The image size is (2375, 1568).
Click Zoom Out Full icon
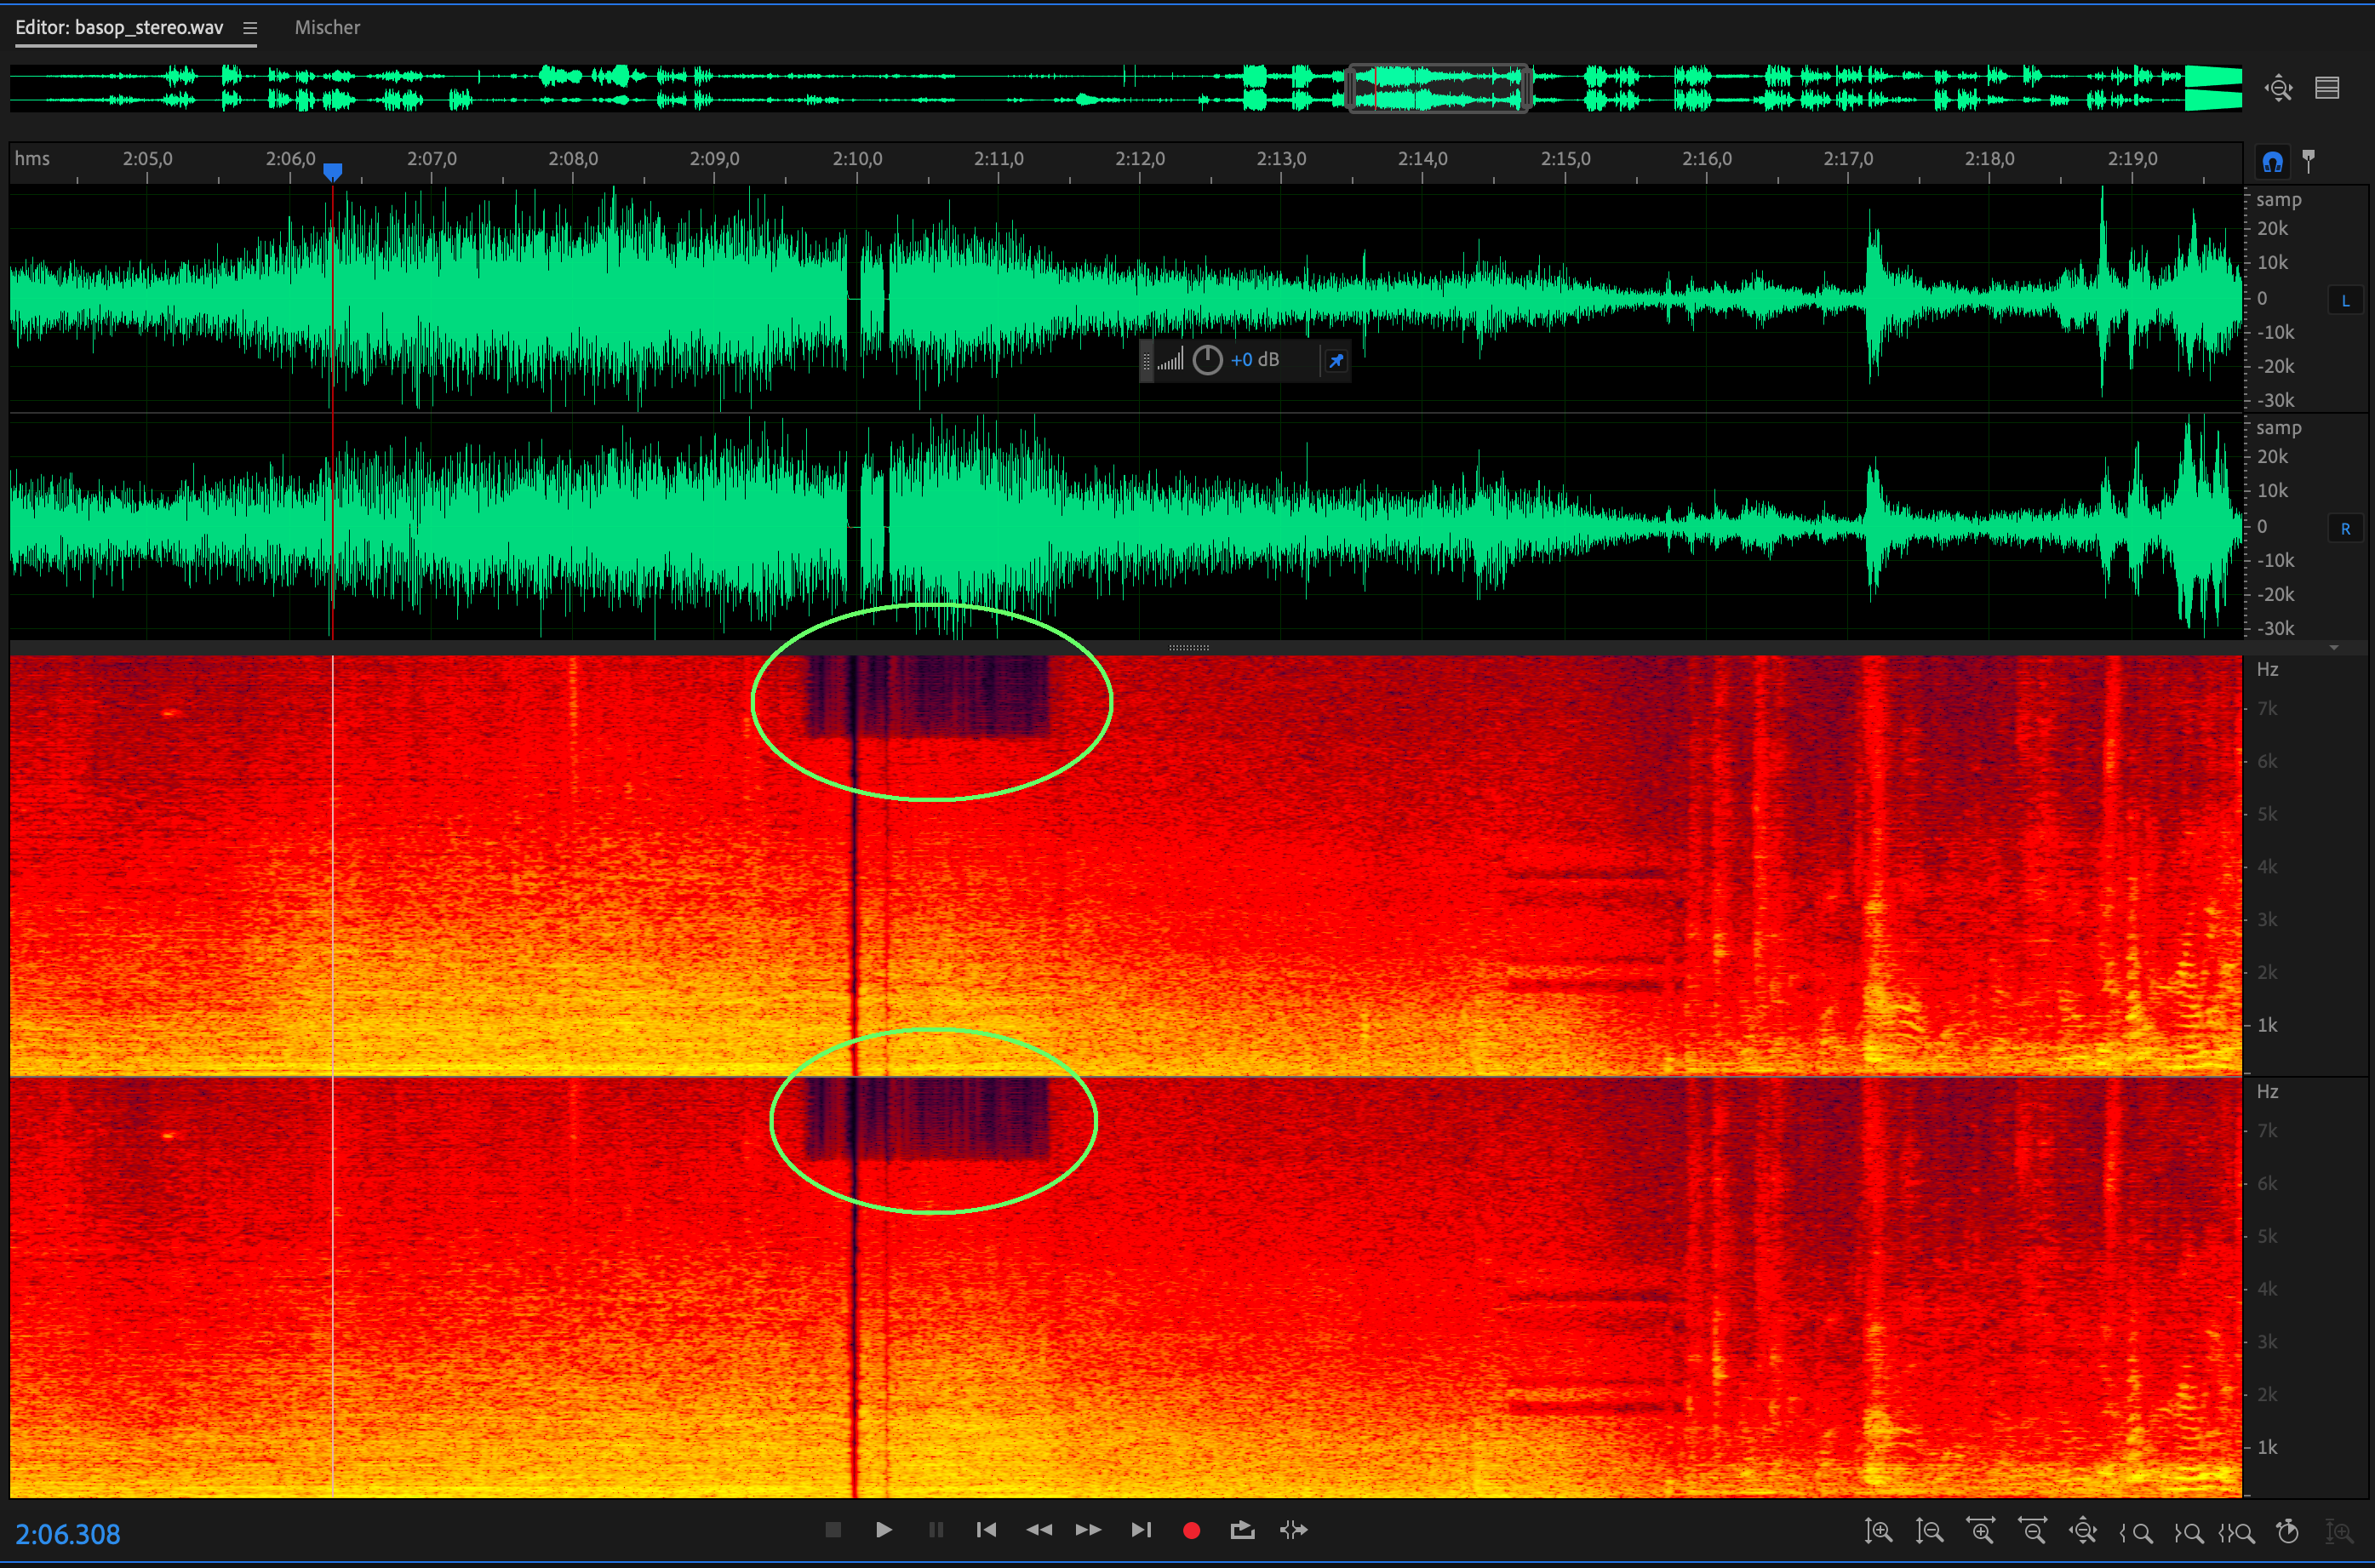[x=2083, y=1531]
